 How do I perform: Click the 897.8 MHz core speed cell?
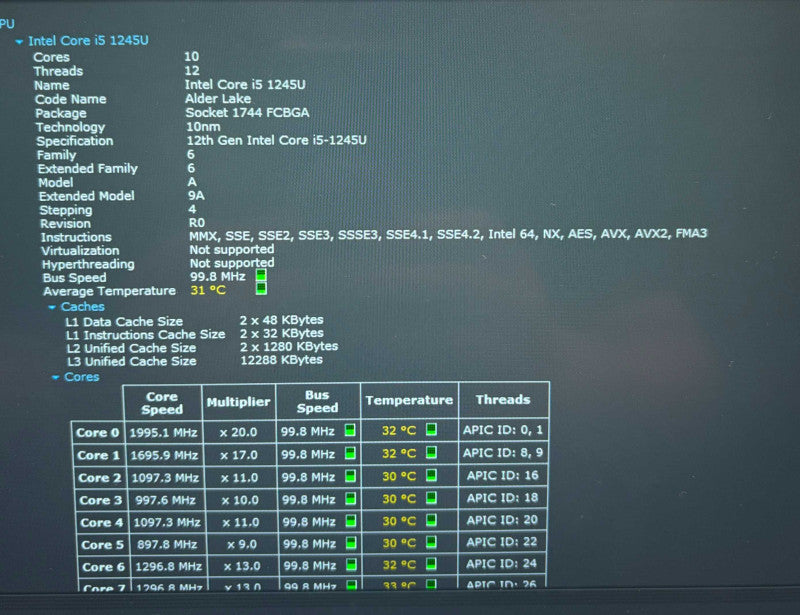point(167,545)
